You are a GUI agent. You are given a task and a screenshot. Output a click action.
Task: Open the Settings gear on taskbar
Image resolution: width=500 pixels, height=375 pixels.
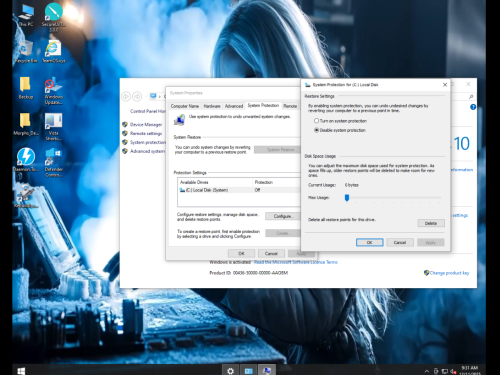pyautogui.click(x=230, y=371)
